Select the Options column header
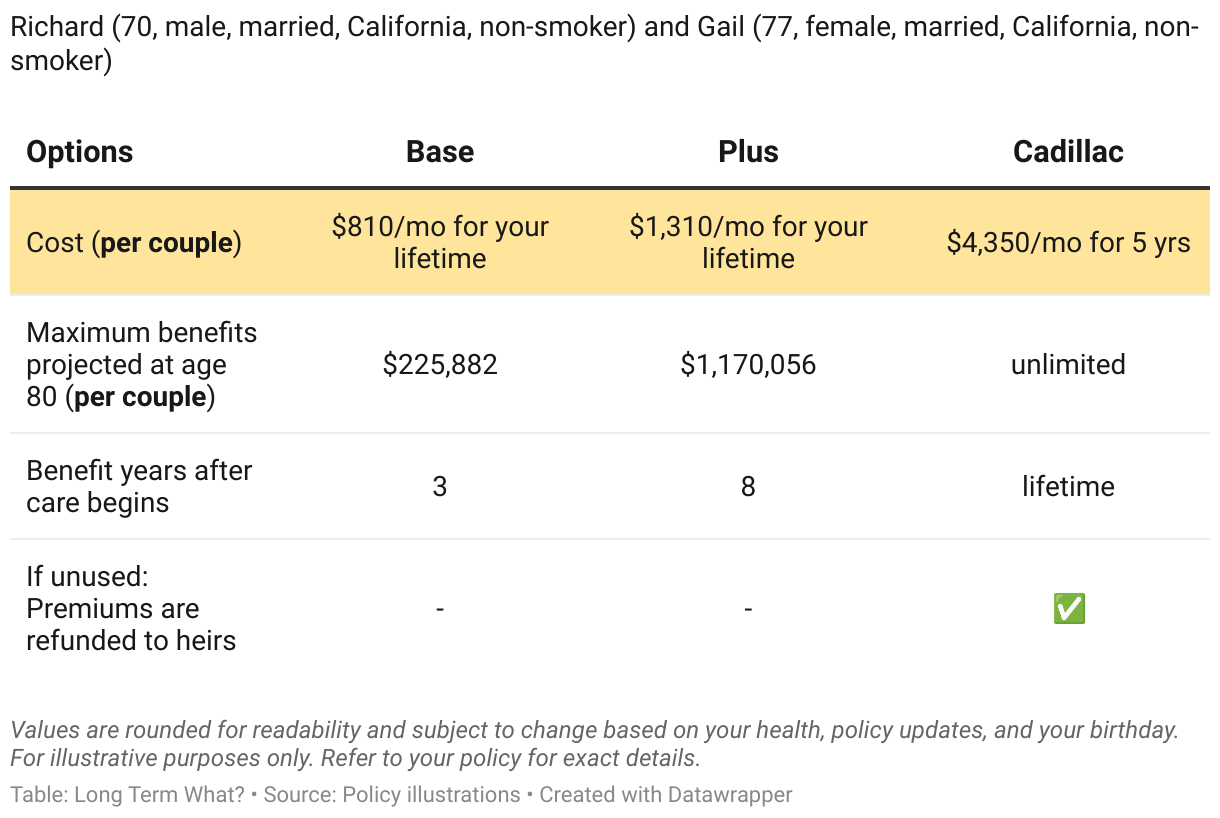The height and width of the screenshot is (818, 1220). click(x=80, y=152)
